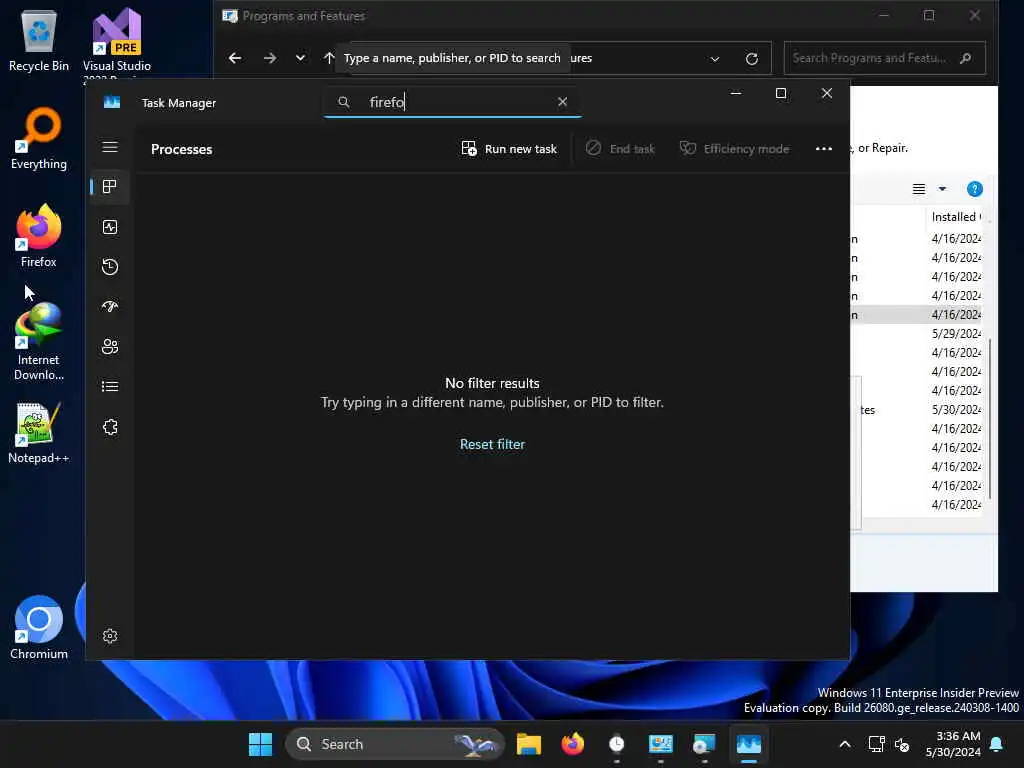Select Internet Download Manager desktop shortcut
Screen dimensions: 1024x768
click(x=39, y=342)
